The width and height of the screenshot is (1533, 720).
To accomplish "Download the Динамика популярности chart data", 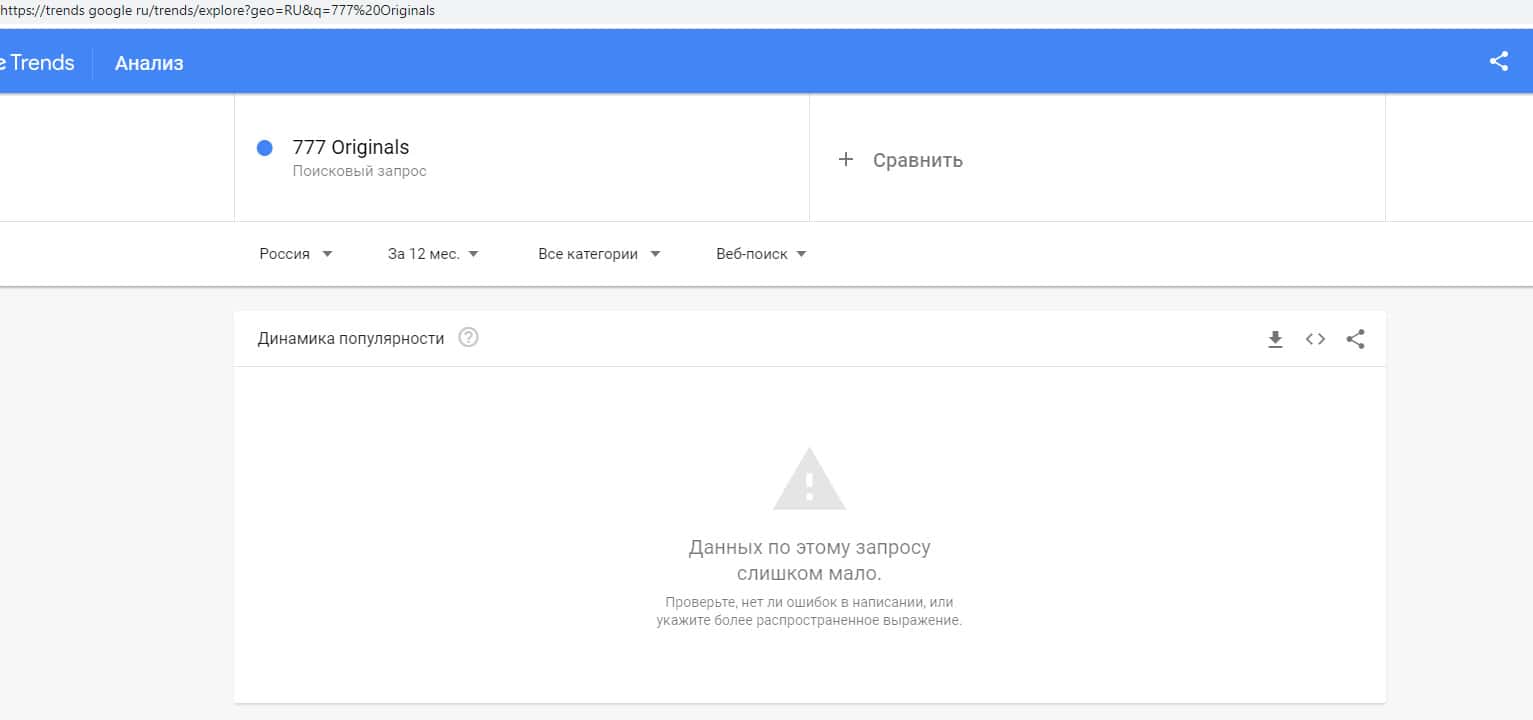I will click(x=1275, y=339).
